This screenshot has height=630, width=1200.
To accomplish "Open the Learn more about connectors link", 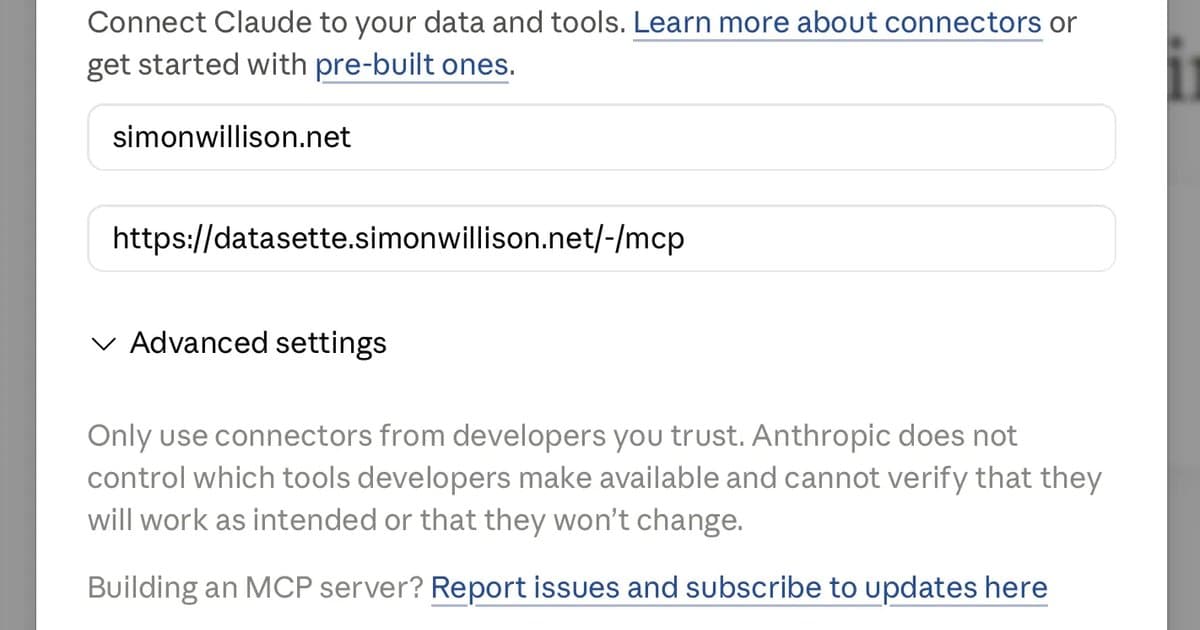I will pos(838,23).
